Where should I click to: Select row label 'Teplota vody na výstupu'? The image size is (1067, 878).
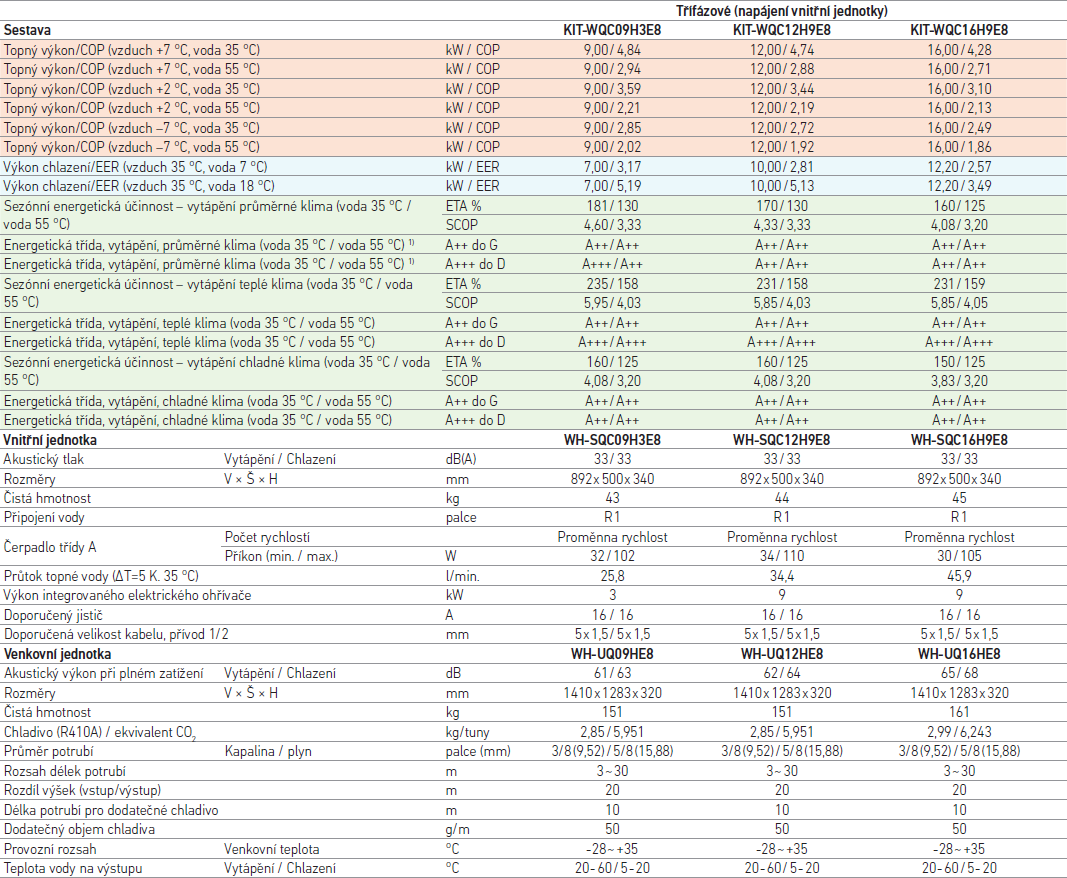pos(73,868)
